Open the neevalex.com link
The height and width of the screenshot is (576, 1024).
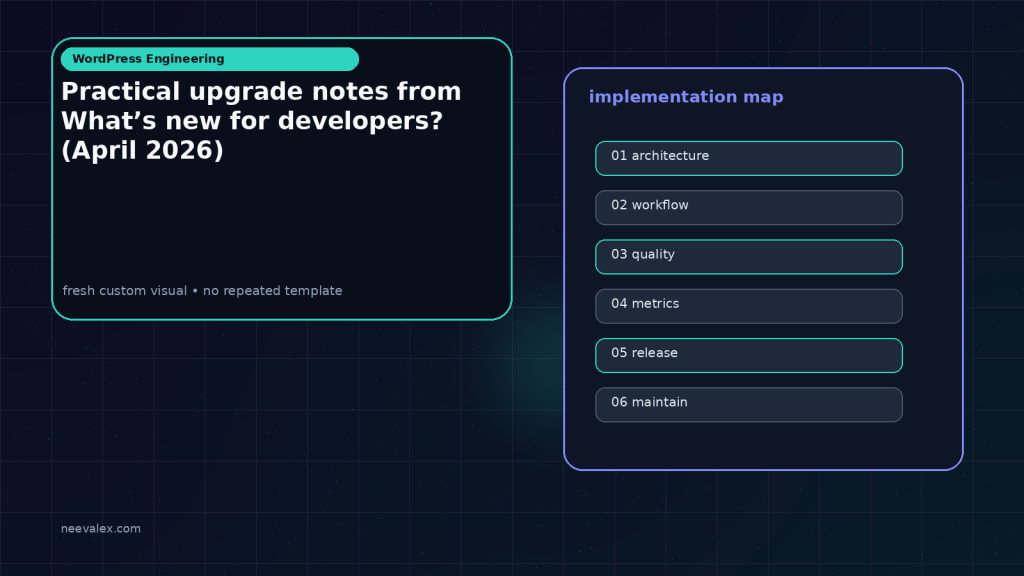(101, 528)
